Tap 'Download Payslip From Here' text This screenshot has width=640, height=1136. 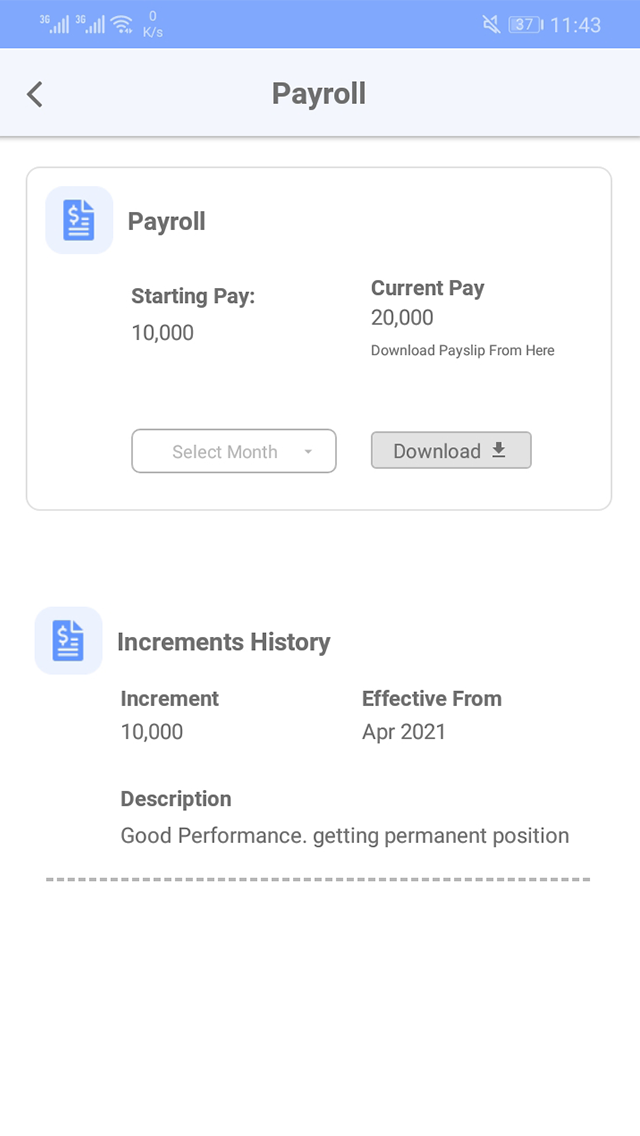(462, 351)
